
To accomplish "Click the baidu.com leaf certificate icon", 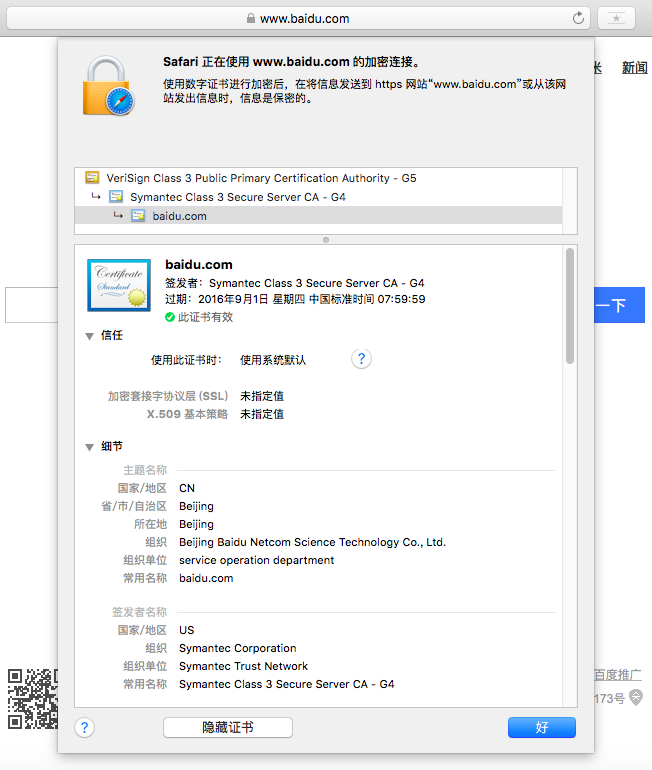I will (138, 216).
